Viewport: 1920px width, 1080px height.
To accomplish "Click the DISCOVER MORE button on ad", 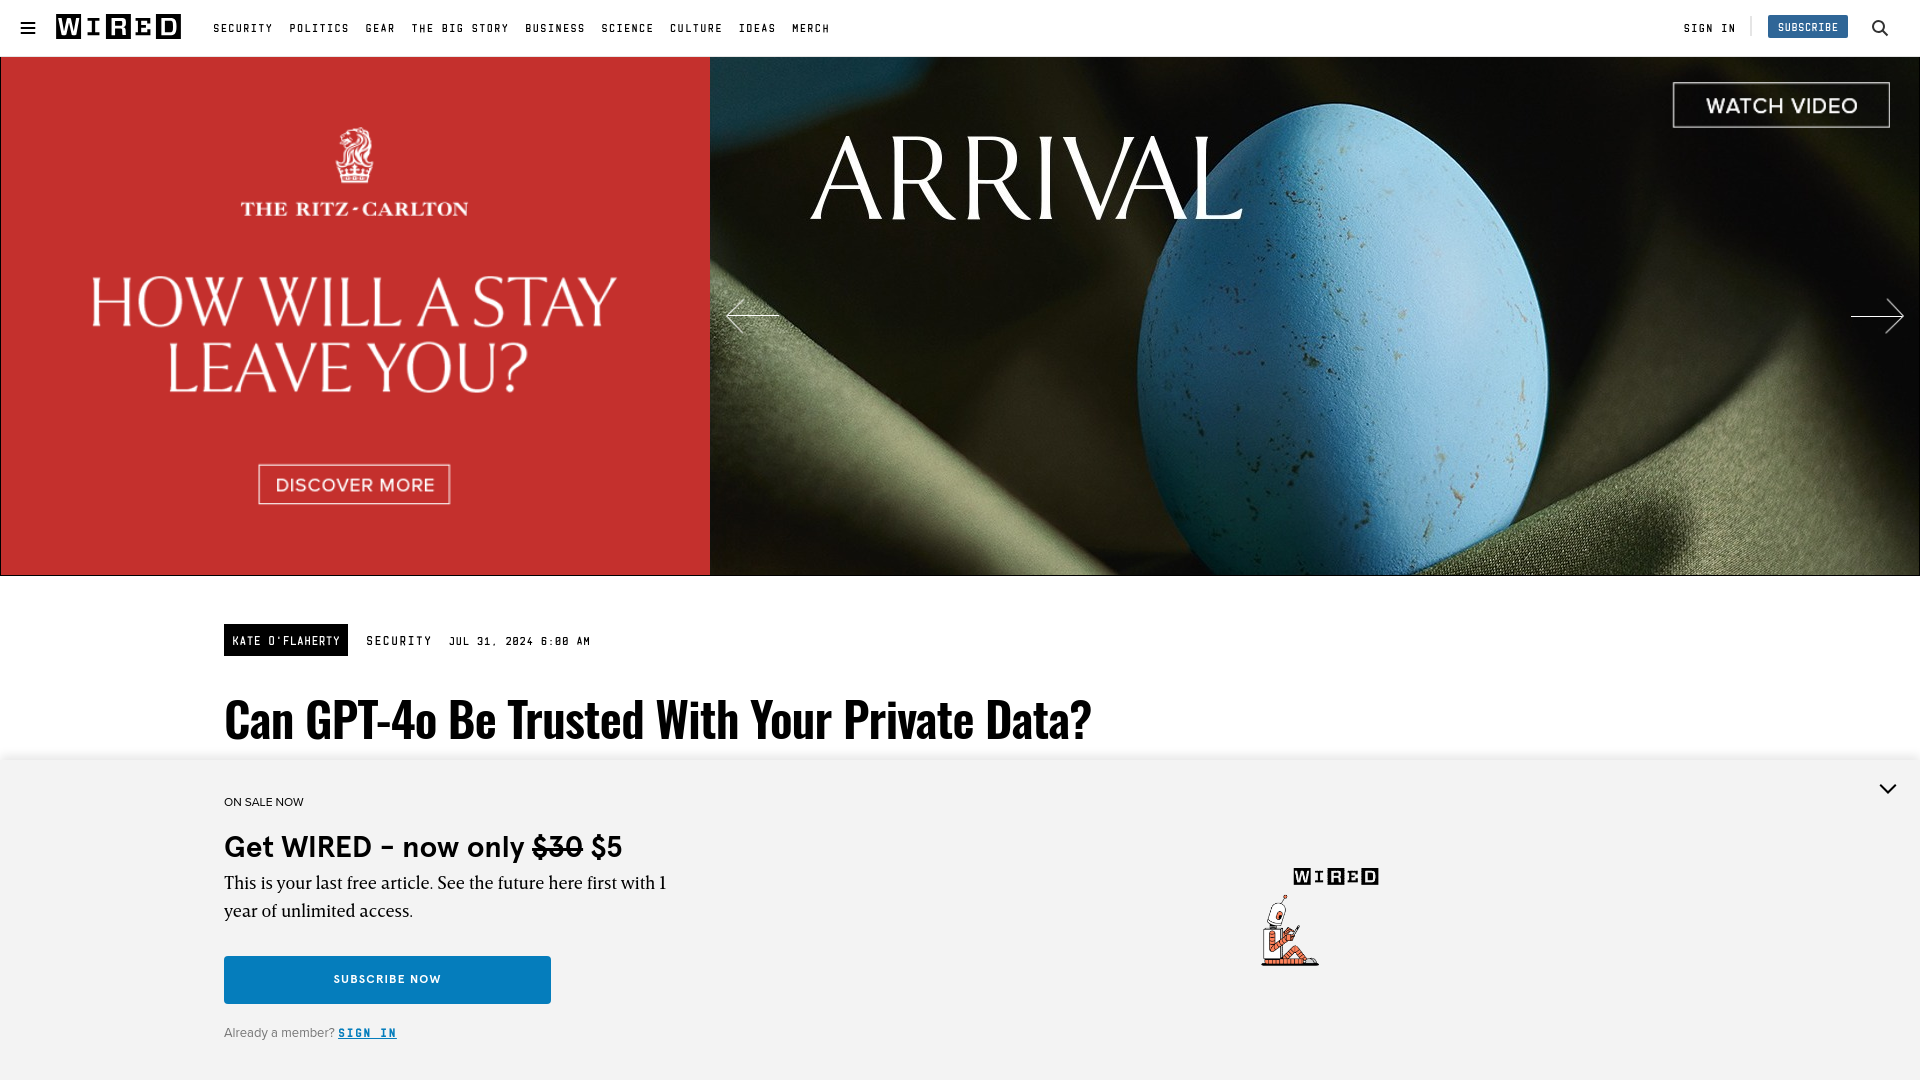I will (x=353, y=484).
